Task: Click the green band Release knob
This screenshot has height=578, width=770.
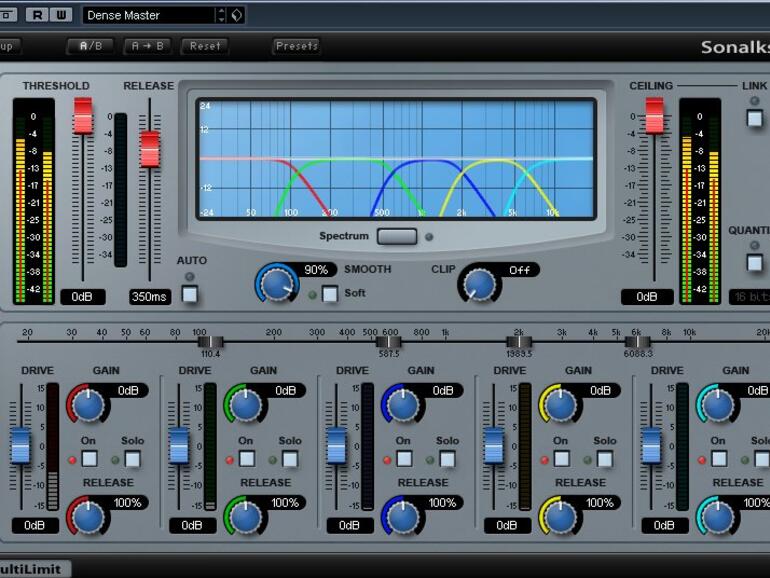Action: [x=245, y=516]
